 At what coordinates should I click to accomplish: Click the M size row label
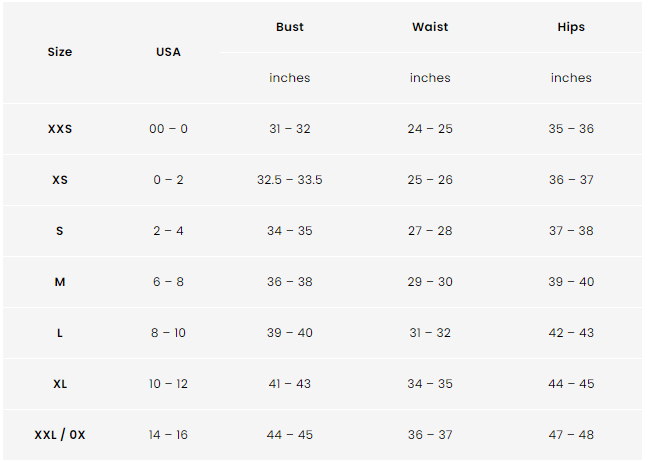(x=60, y=282)
